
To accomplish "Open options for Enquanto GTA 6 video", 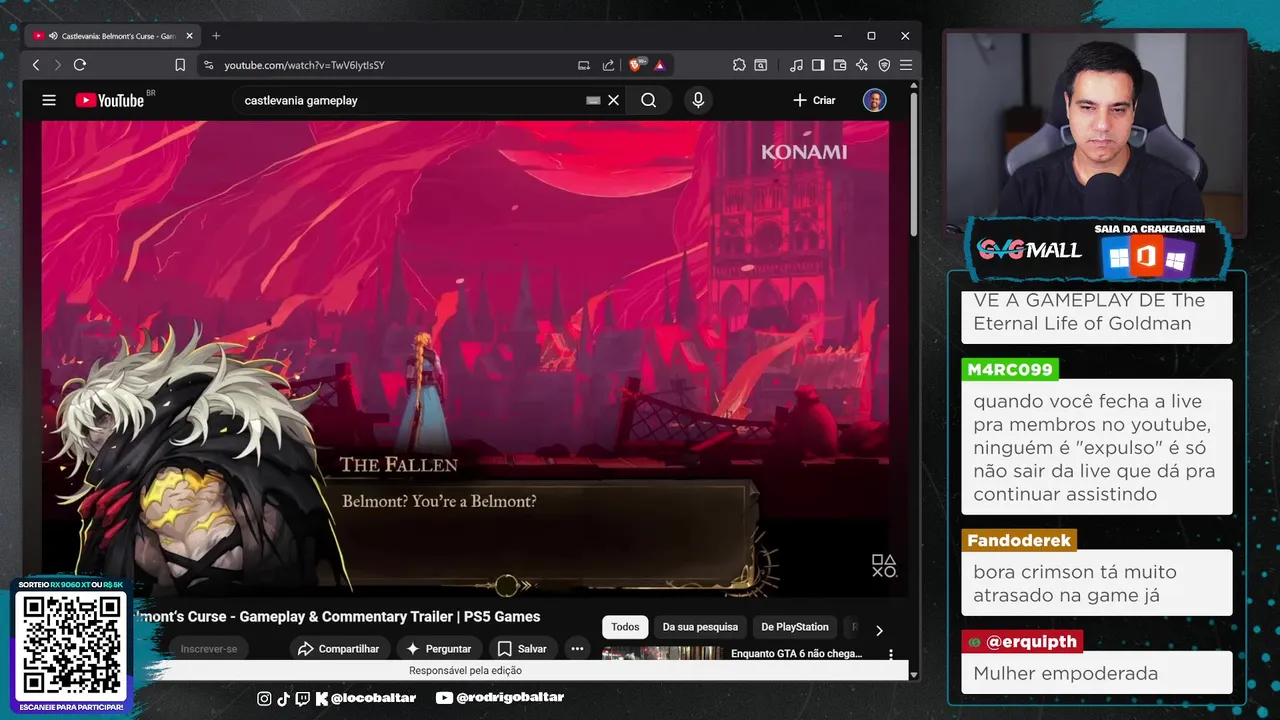I will pyautogui.click(x=891, y=654).
